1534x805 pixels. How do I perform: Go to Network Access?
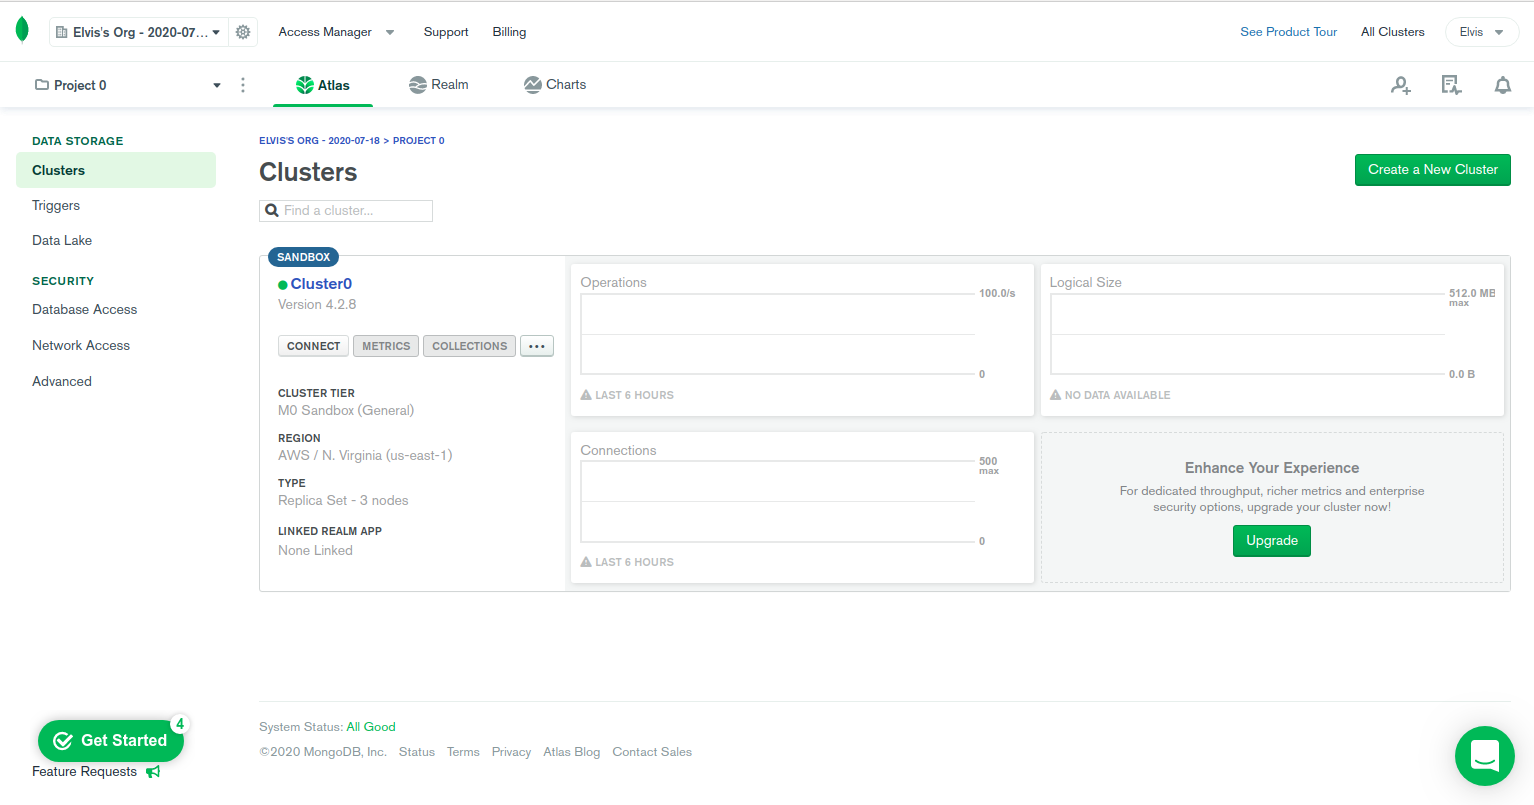point(81,345)
